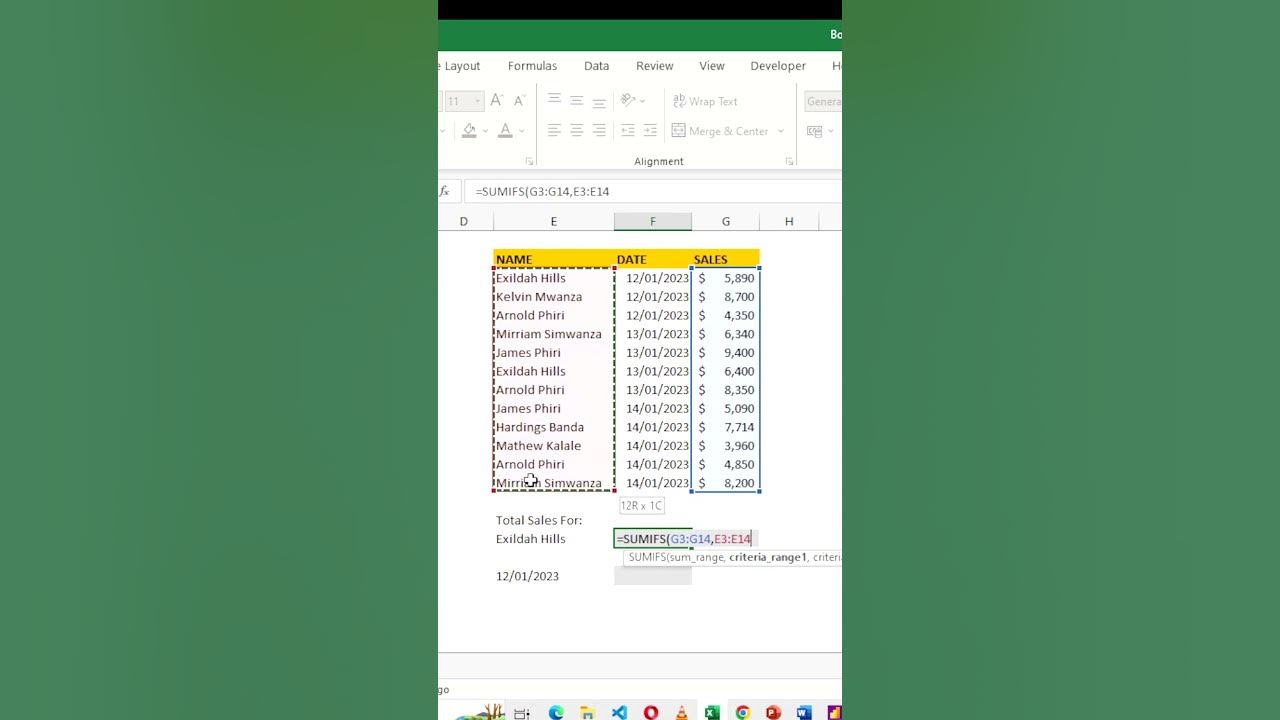Click in the formula bar showing =SUMIFS
The width and height of the screenshot is (1280, 720).
[x=655, y=191]
